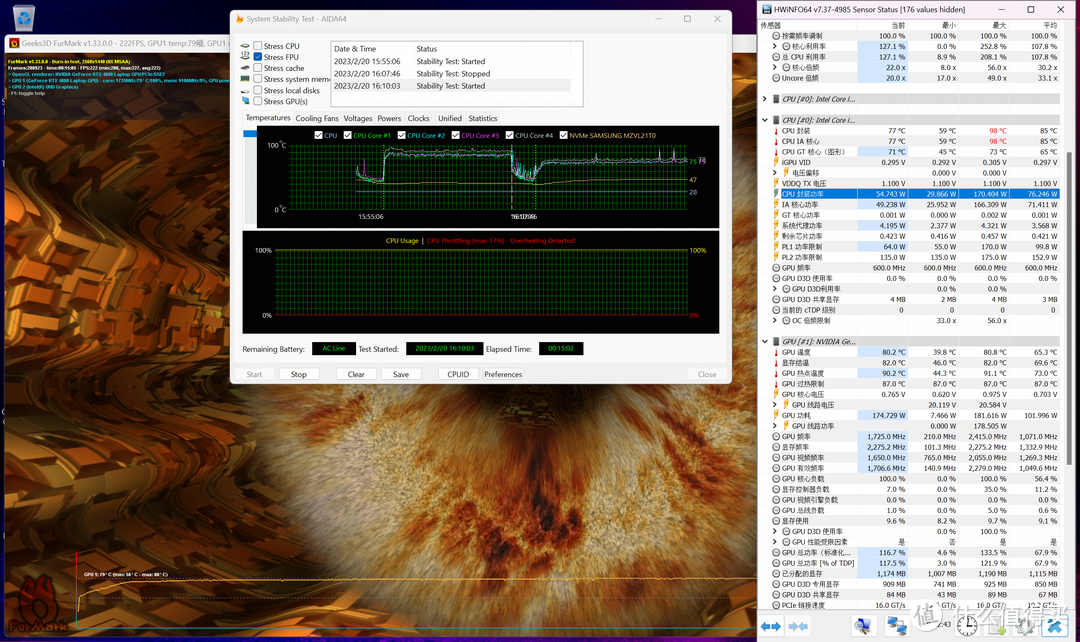Image resolution: width=1080 pixels, height=642 pixels.
Task: Enable the Stress cache checkbox
Action: (x=258, y=68)
